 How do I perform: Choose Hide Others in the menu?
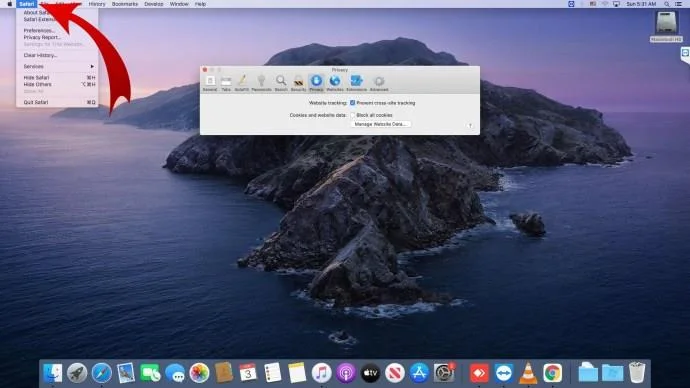pyautogui.click(x=57, y=84)
